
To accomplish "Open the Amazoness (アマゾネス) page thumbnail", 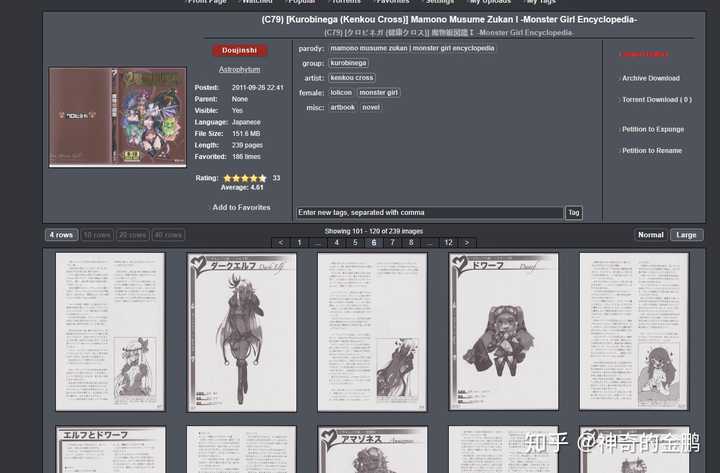I will [372, 449].
